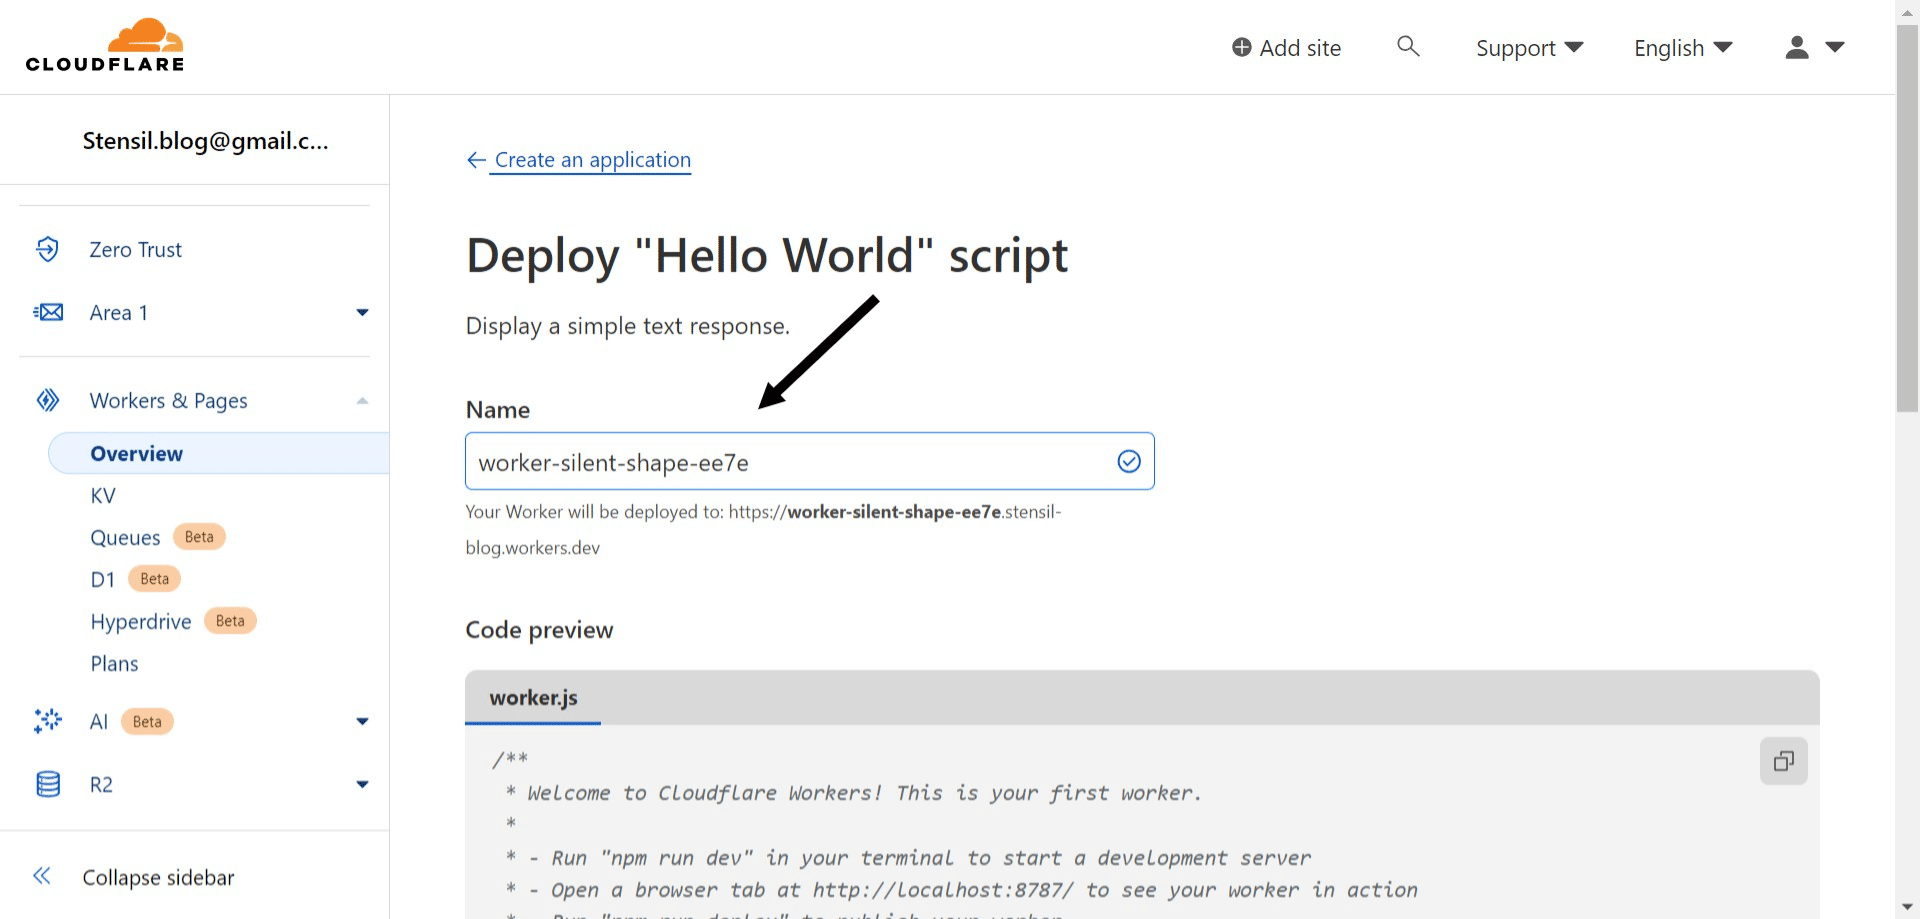Go back via Create an application link

click(x=590, y=159)
